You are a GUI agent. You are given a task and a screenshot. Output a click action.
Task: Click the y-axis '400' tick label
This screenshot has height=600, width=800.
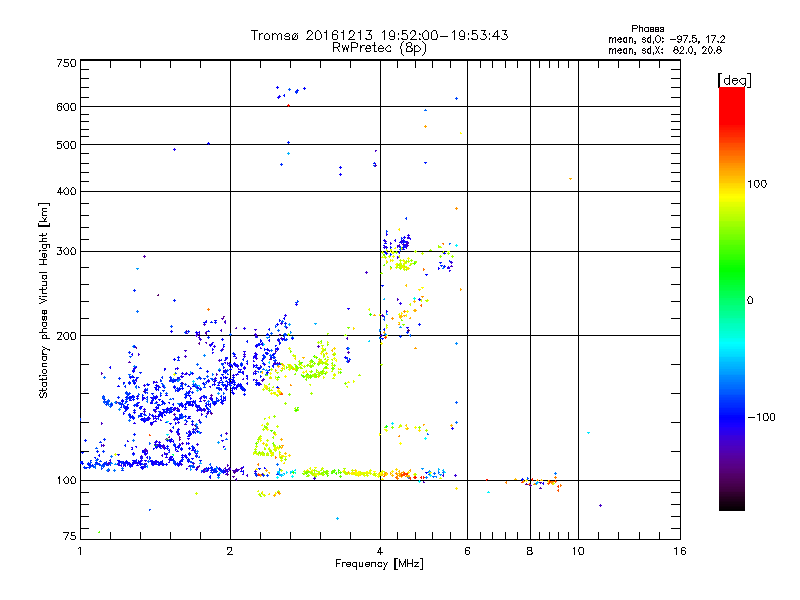(x=66, y=192)
